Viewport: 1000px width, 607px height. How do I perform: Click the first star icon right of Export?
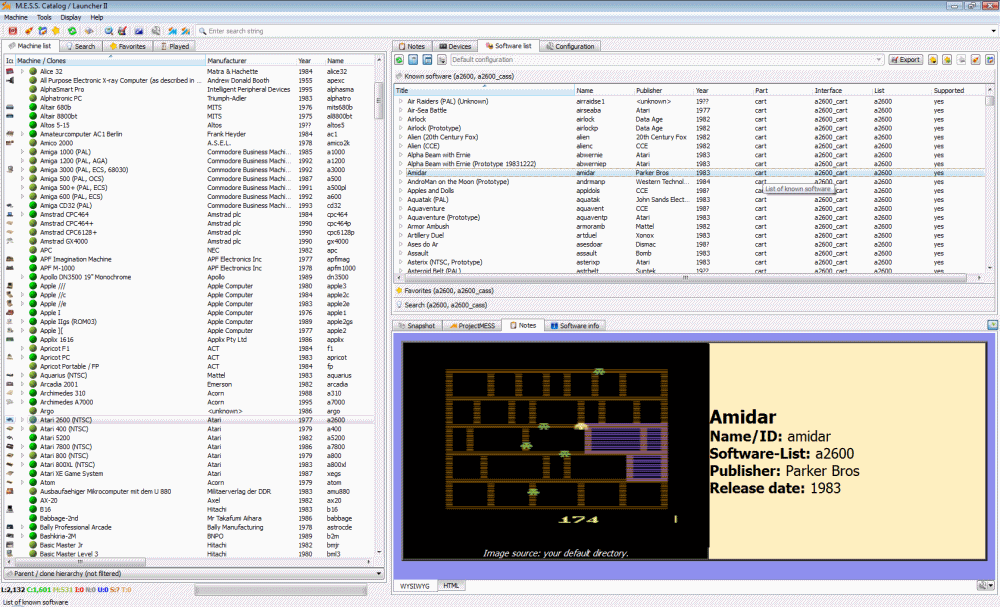point(933,59)
